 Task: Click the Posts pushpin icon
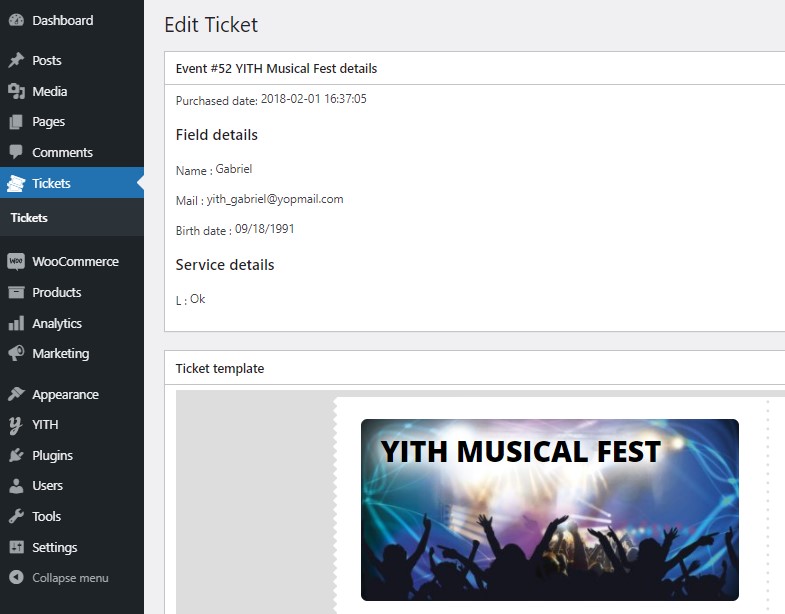(16, 61)
